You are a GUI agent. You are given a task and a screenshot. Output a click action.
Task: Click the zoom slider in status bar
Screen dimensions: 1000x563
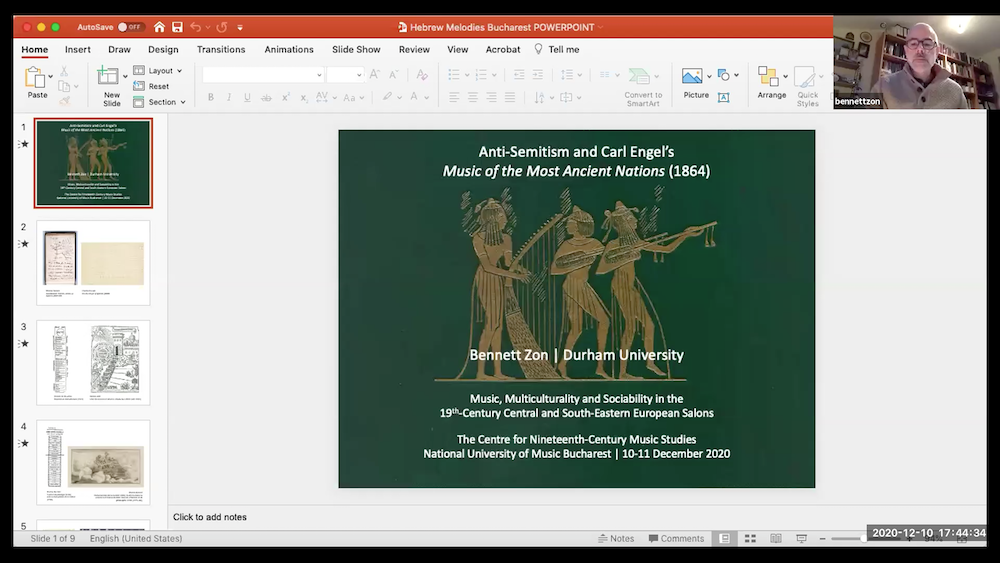point(864,539)
